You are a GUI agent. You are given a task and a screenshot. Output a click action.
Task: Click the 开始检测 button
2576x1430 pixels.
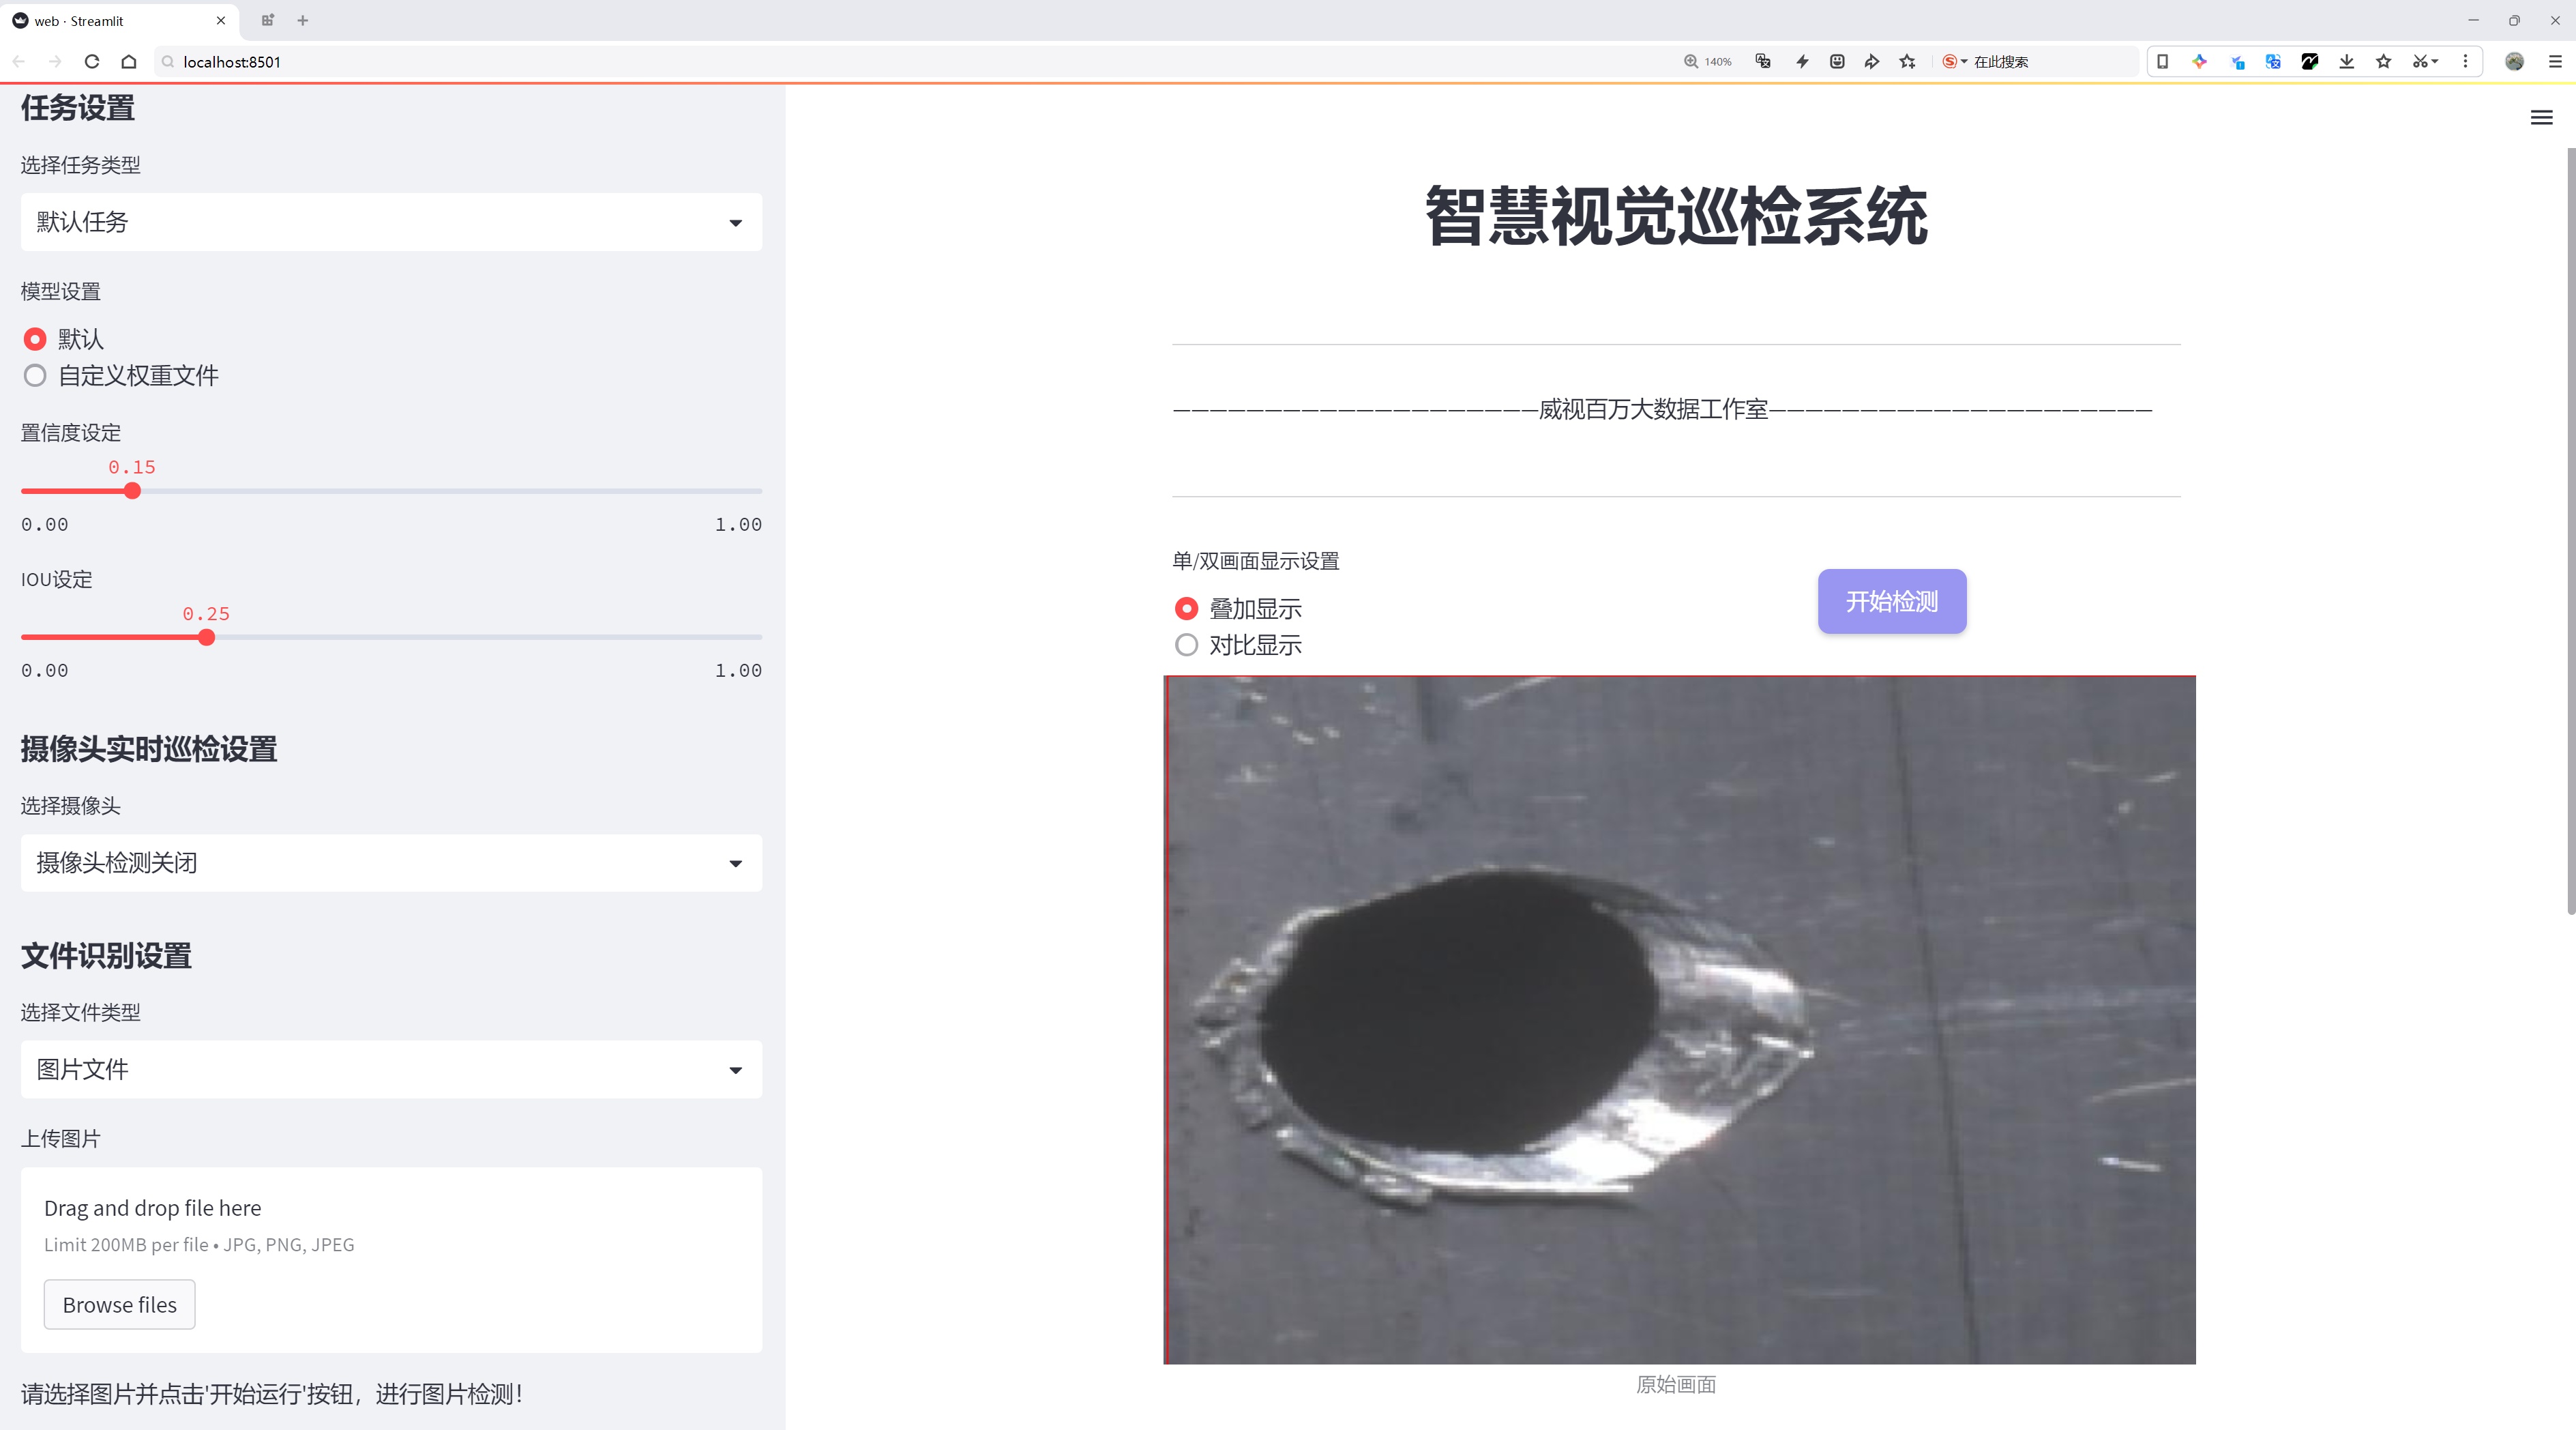coord(1892,601)
